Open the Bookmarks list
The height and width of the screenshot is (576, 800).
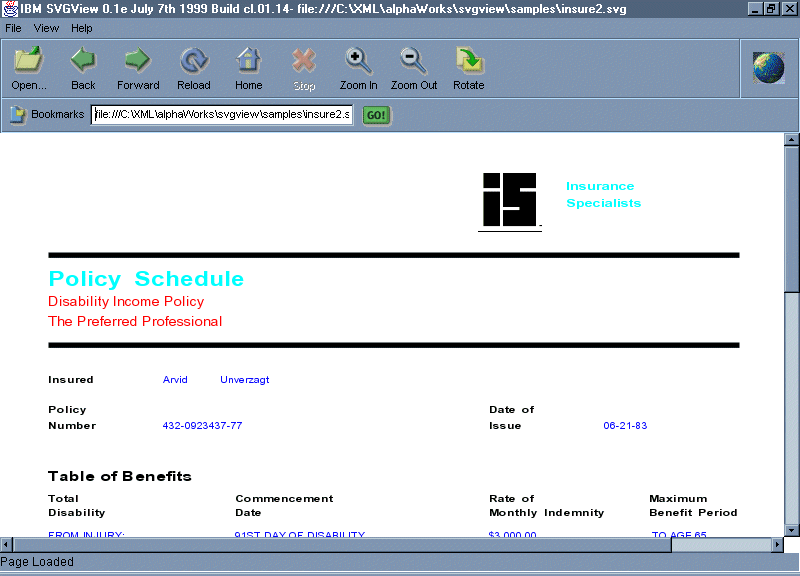point(46,115)
